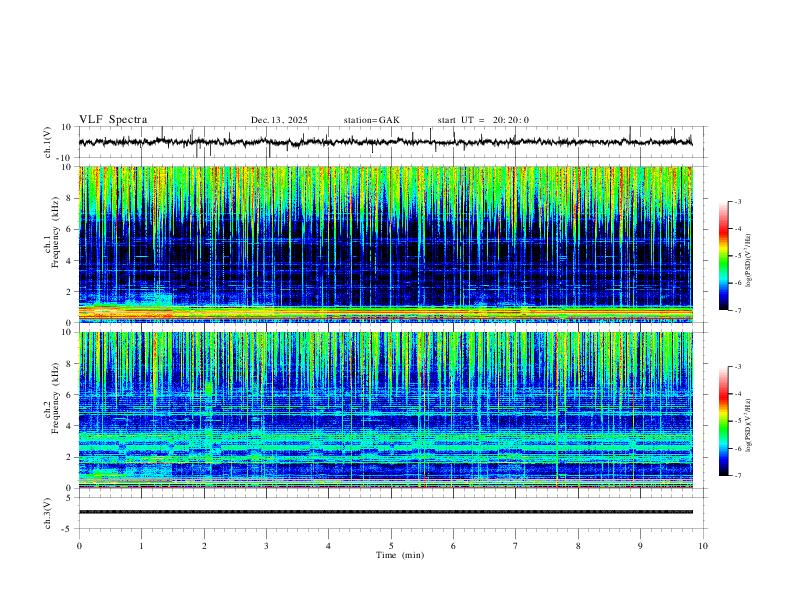
Task: Click the "1" minute tick on time axis
Action: coord(141,546)
